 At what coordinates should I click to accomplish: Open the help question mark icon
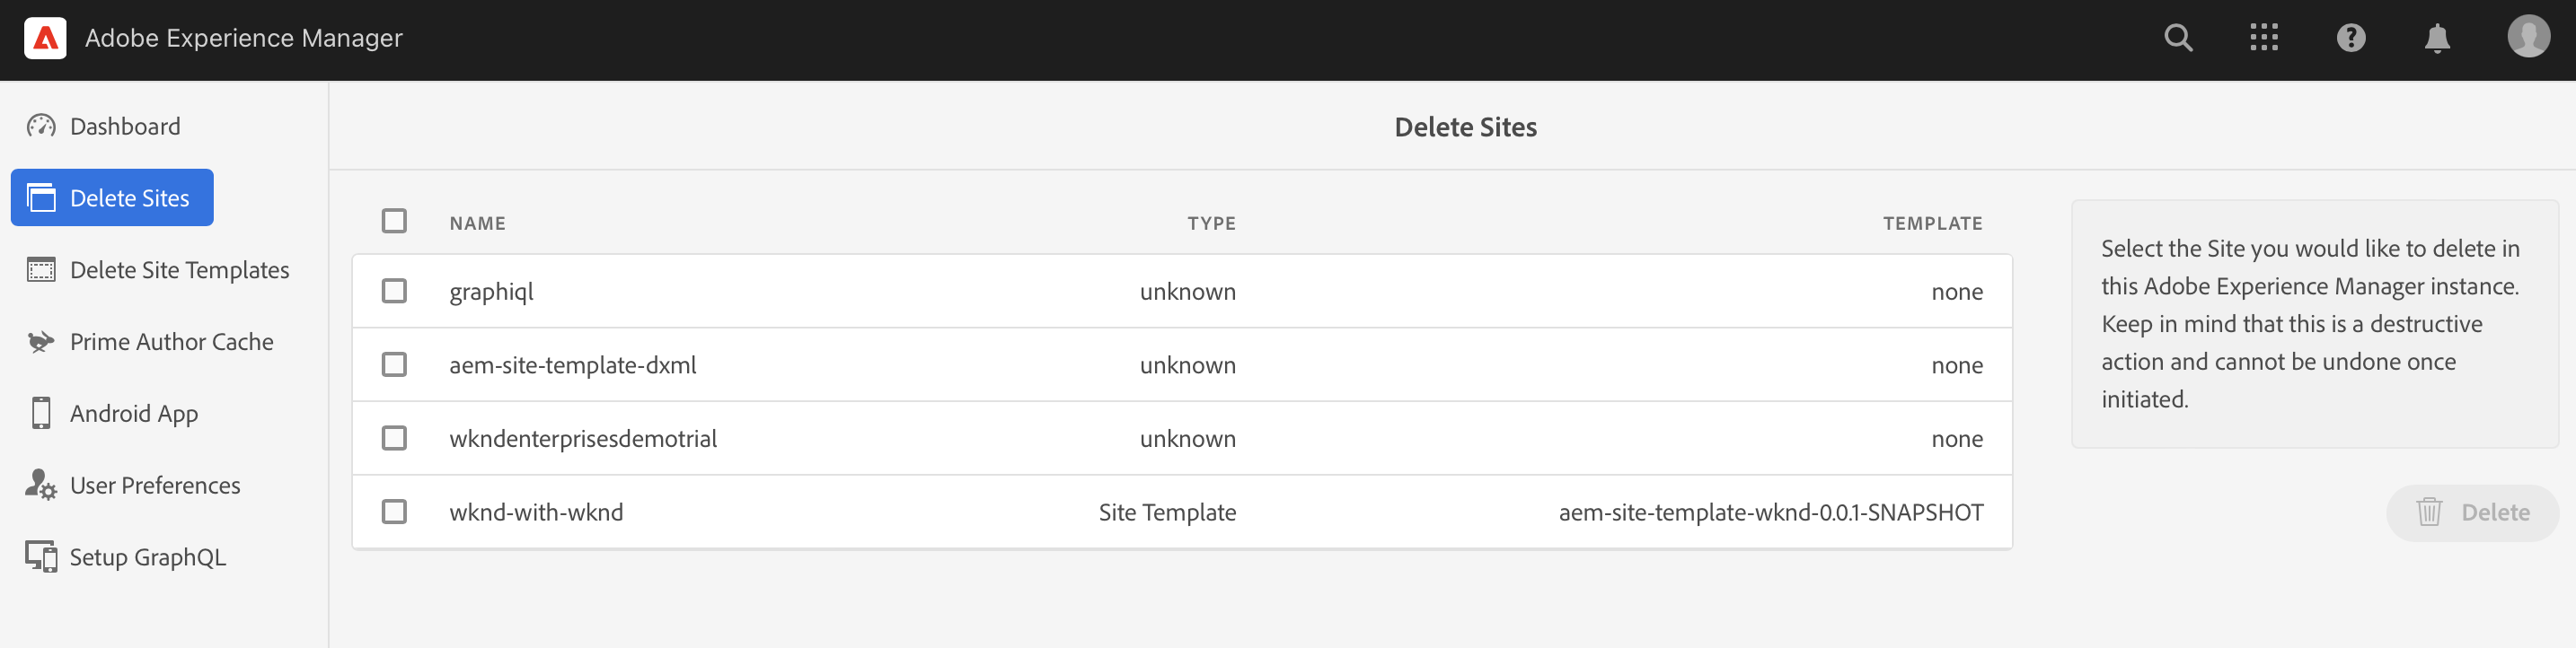(2350, 38)
